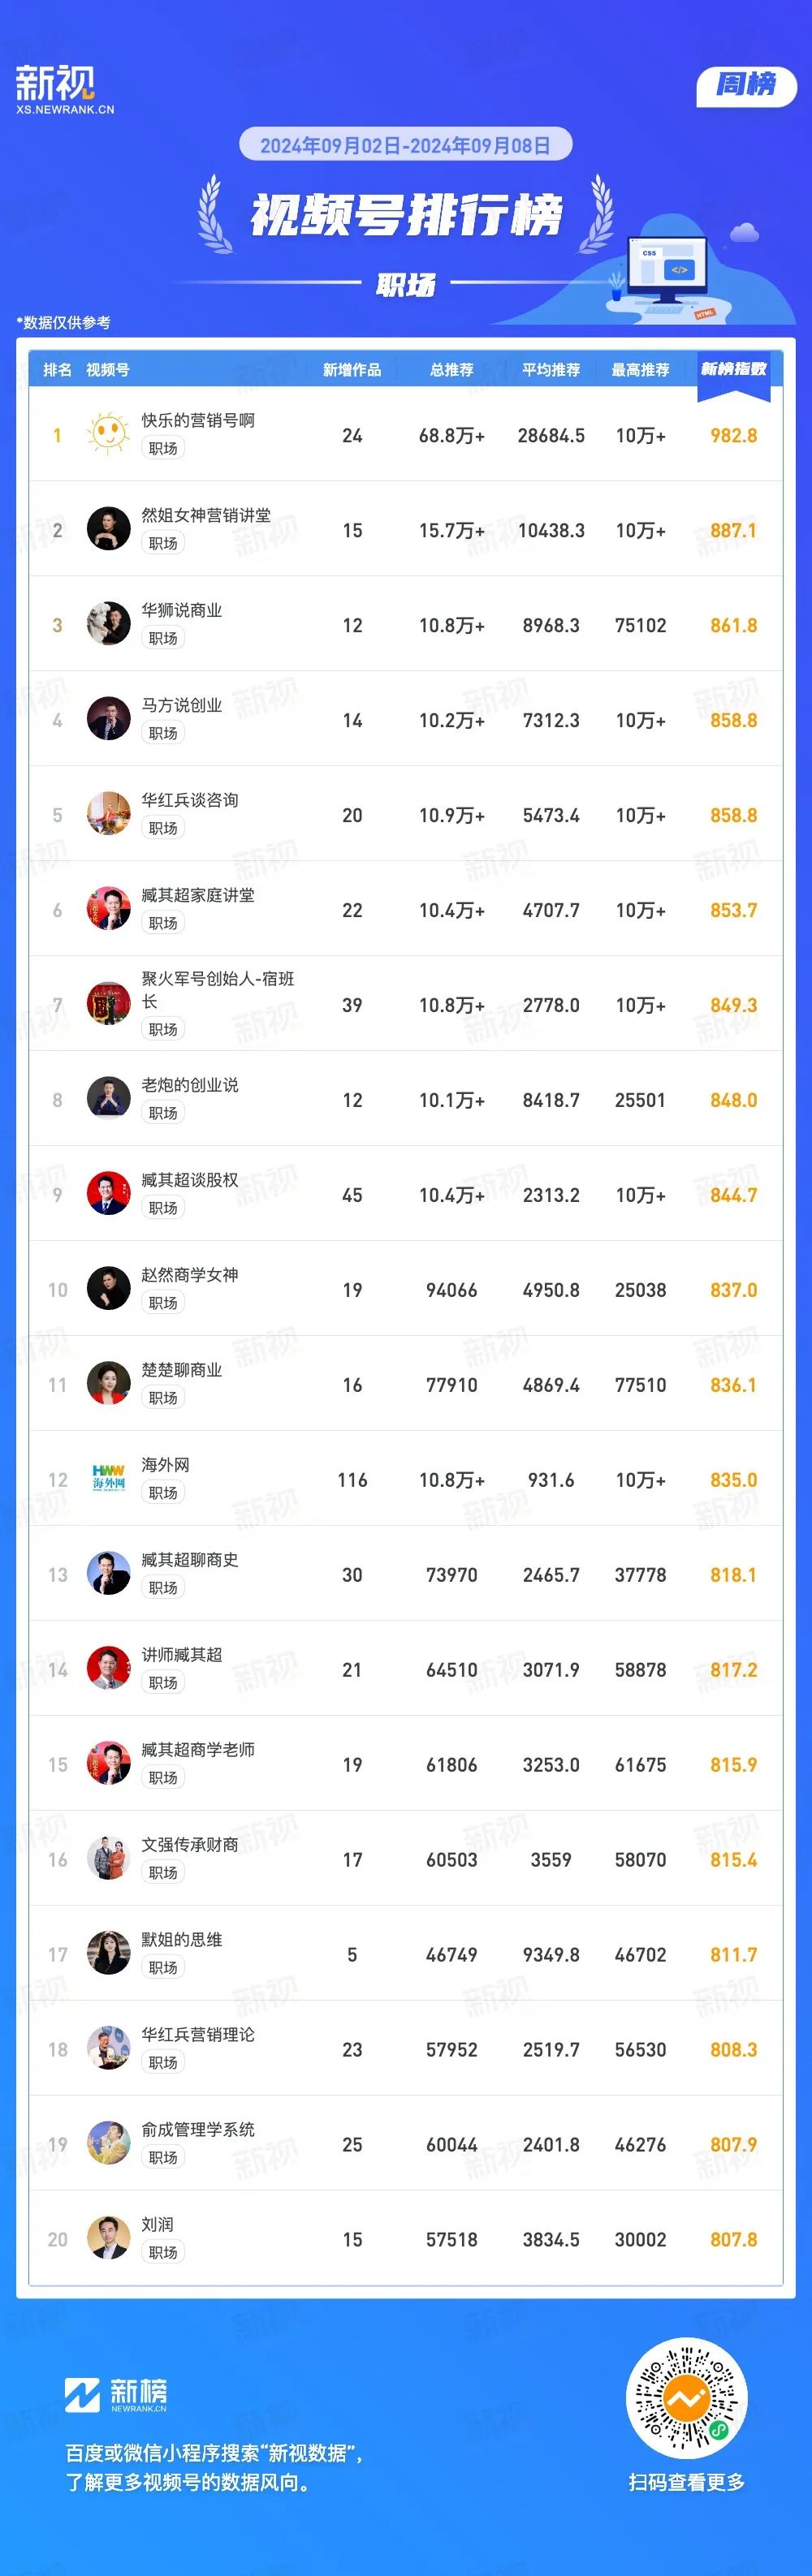This screenshot has height=2576, width=812.
Task: Click the 职场 tag under 默姐的思维
Action: (x=163, y=1968)
